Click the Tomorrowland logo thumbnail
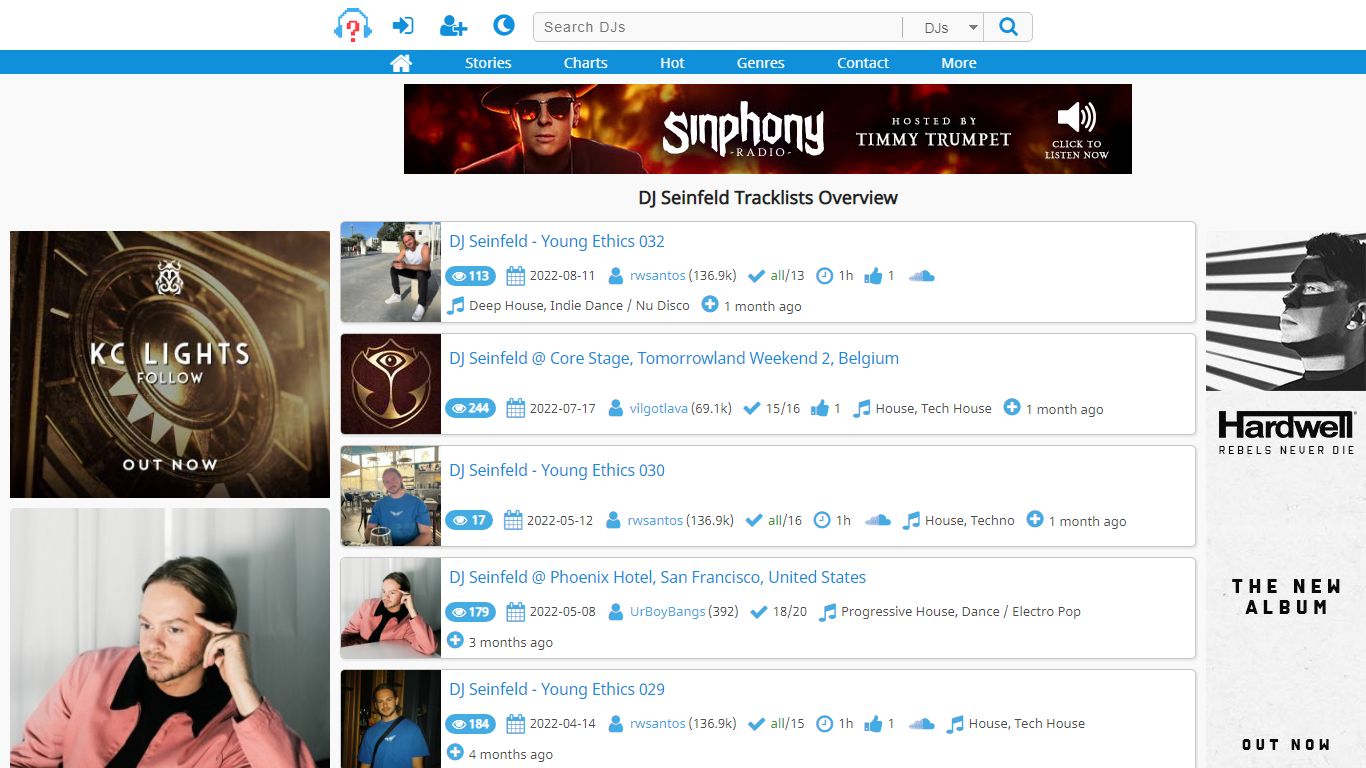 [x=391, y=384]
